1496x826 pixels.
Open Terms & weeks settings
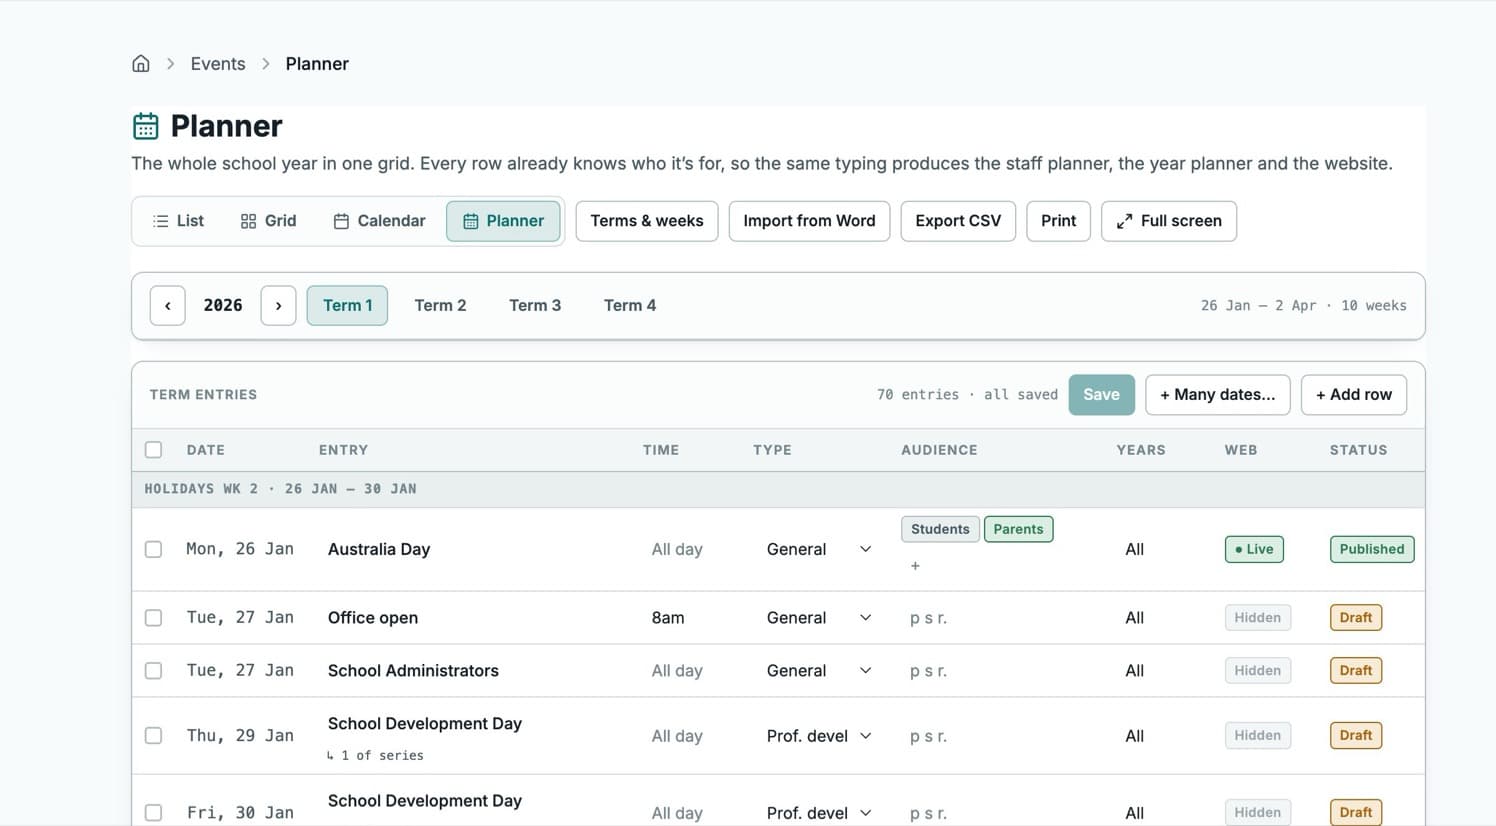coord(647,221)
